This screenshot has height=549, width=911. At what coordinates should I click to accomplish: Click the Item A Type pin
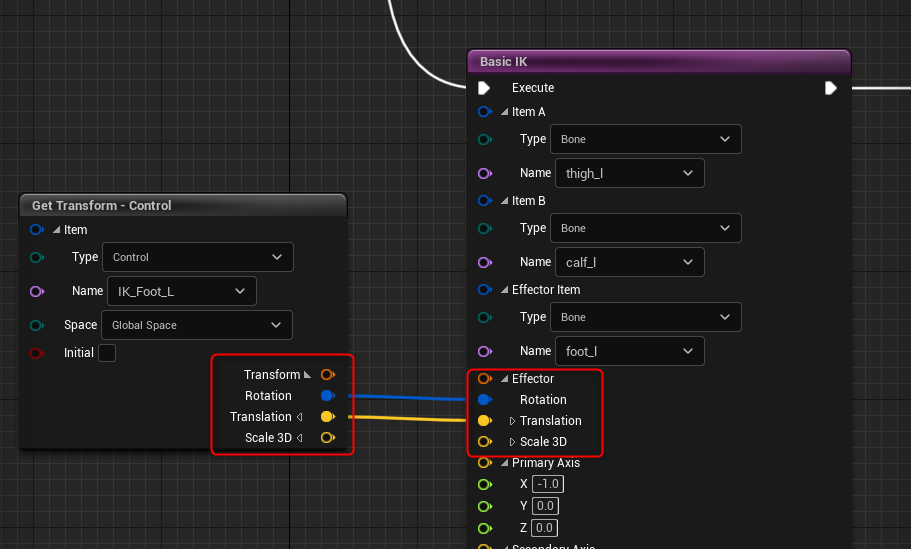(x=485, y=139)
